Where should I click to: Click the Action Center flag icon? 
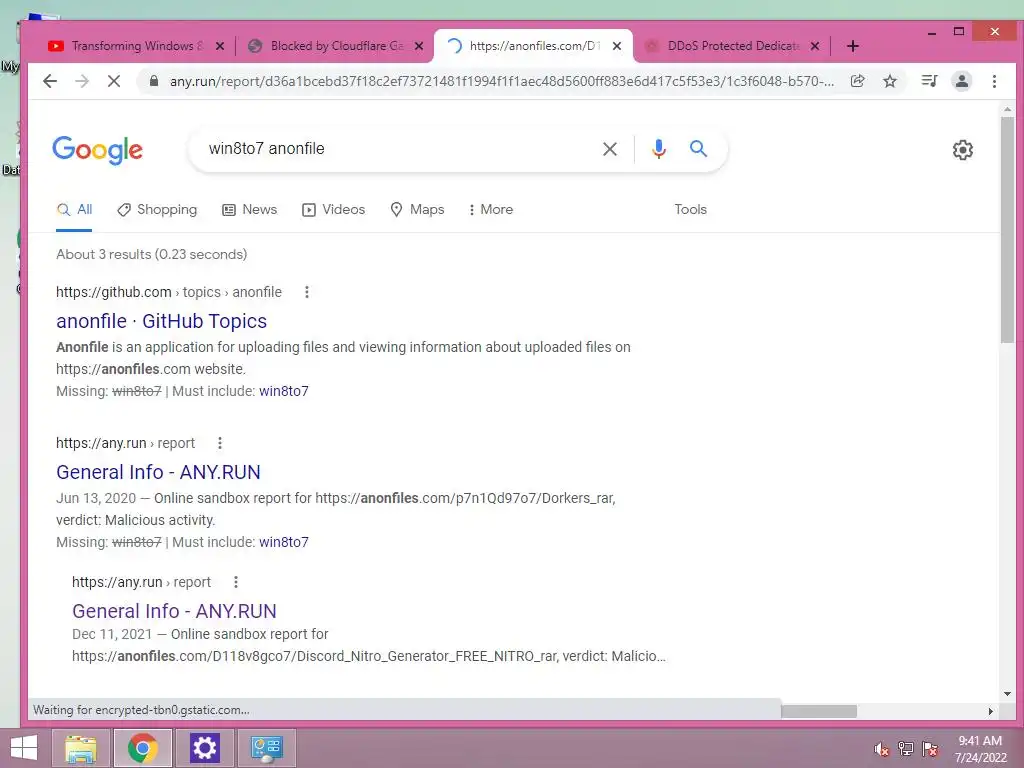[930, 749]
